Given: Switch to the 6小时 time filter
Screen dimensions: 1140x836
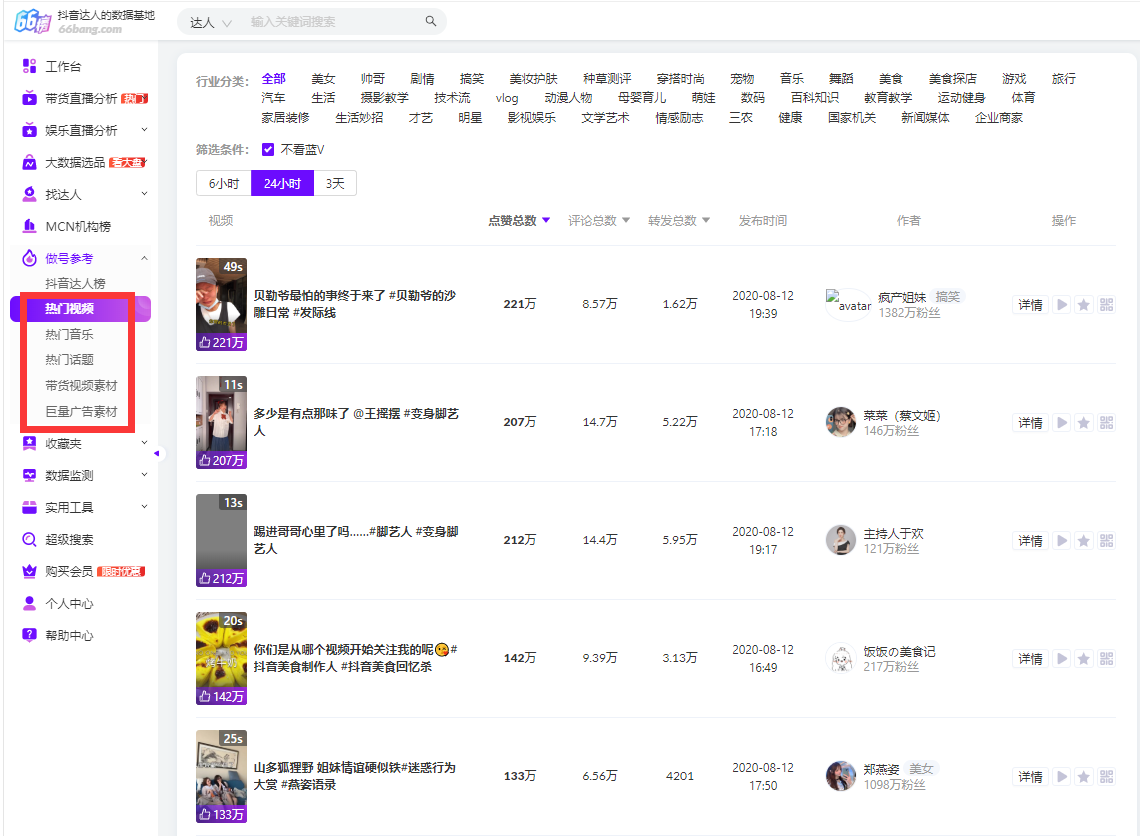Looking at the screenshot, I should (221, 183).
